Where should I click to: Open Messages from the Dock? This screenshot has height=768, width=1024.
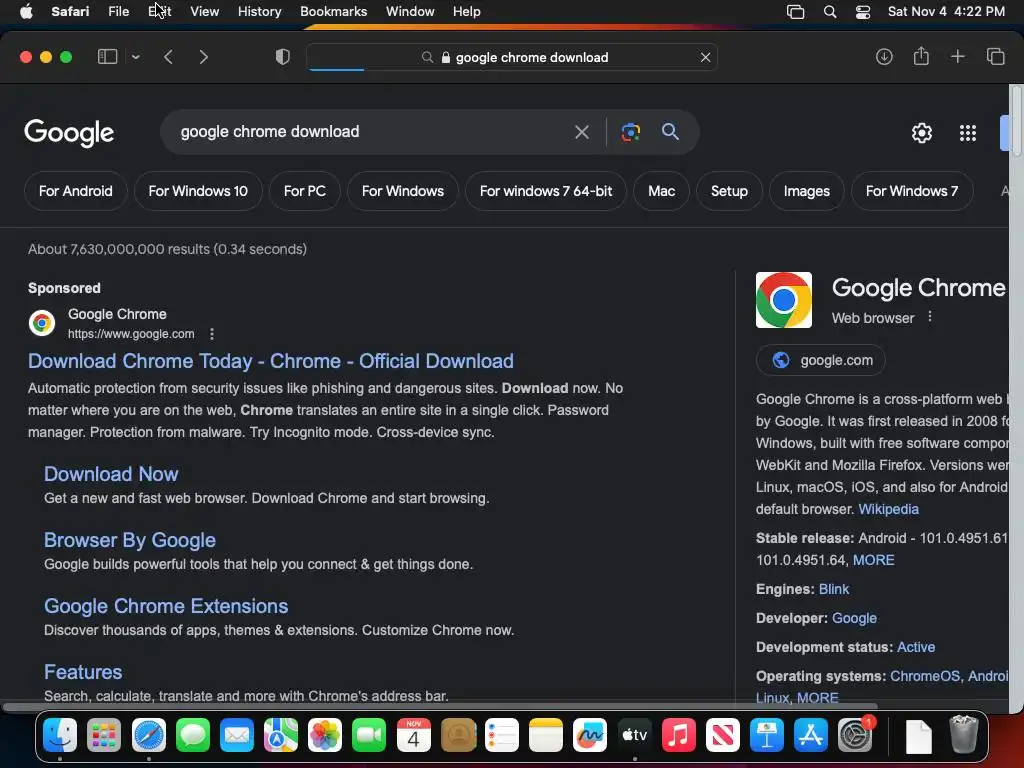(x=193, y=735)
